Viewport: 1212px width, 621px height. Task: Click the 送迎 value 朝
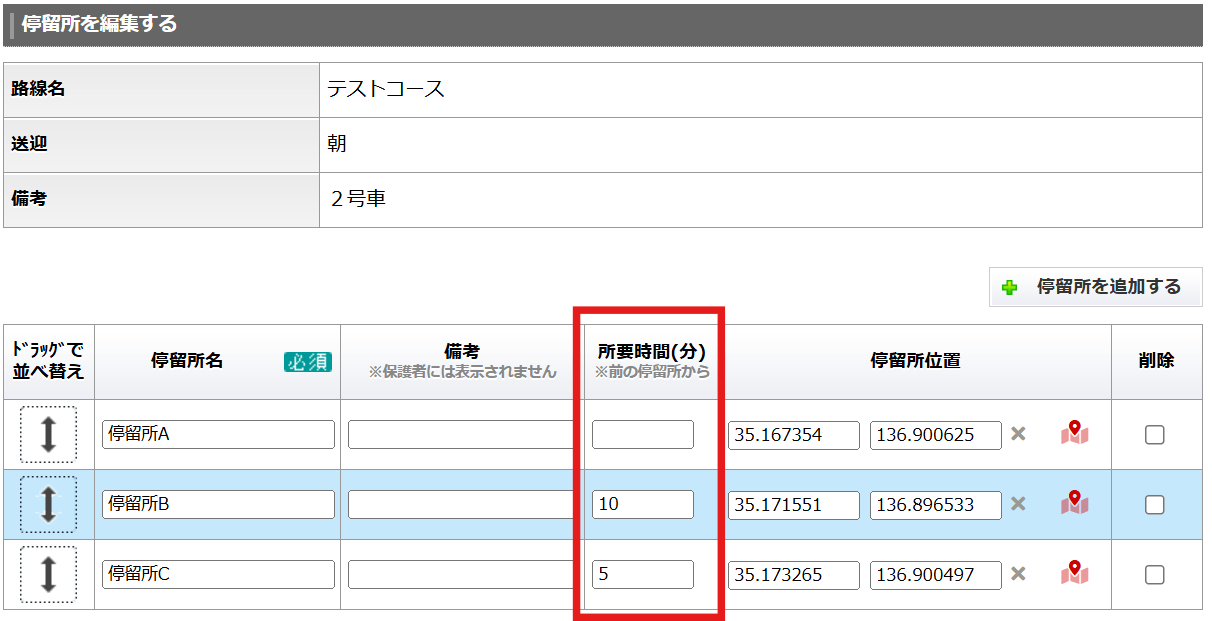[337, 144]
